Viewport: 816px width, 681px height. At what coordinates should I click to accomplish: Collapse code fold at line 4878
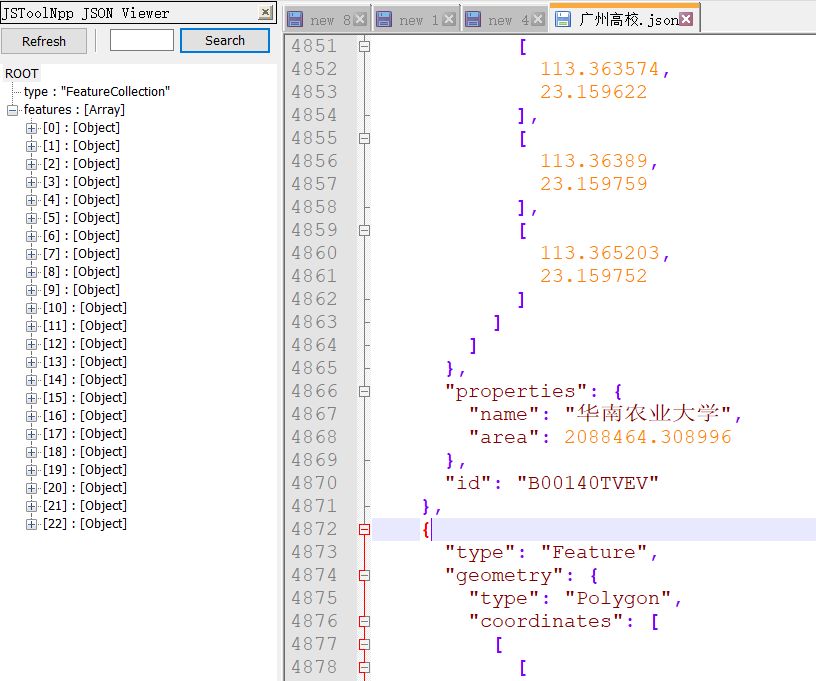pyautogui.click(x=364, y=667)
